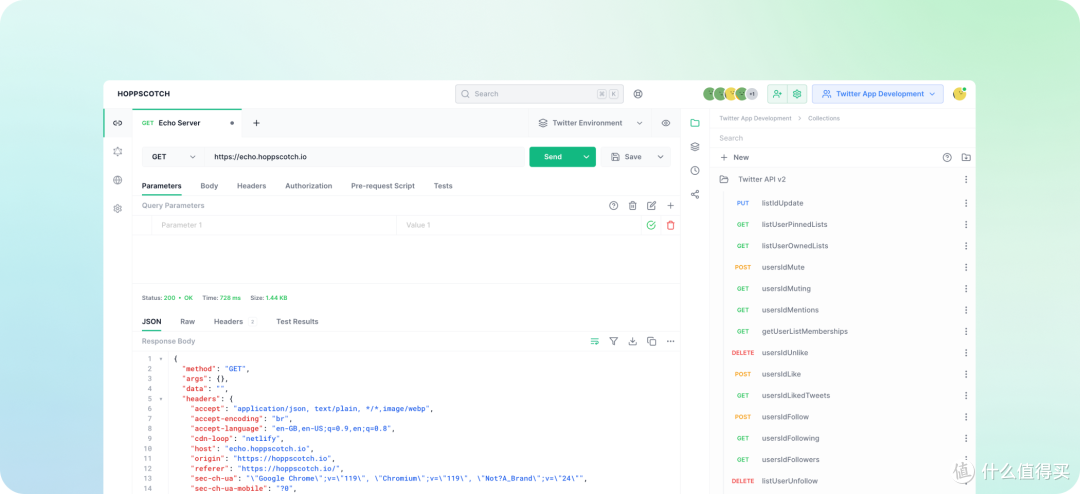Image resolution: width=1080 pixels, height=494 pixels.
Task: Open the user profile avatar
Action: point(959,94)
